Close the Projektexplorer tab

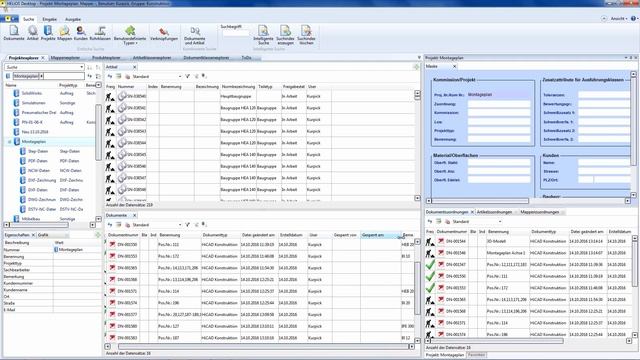tap(42, 58)
